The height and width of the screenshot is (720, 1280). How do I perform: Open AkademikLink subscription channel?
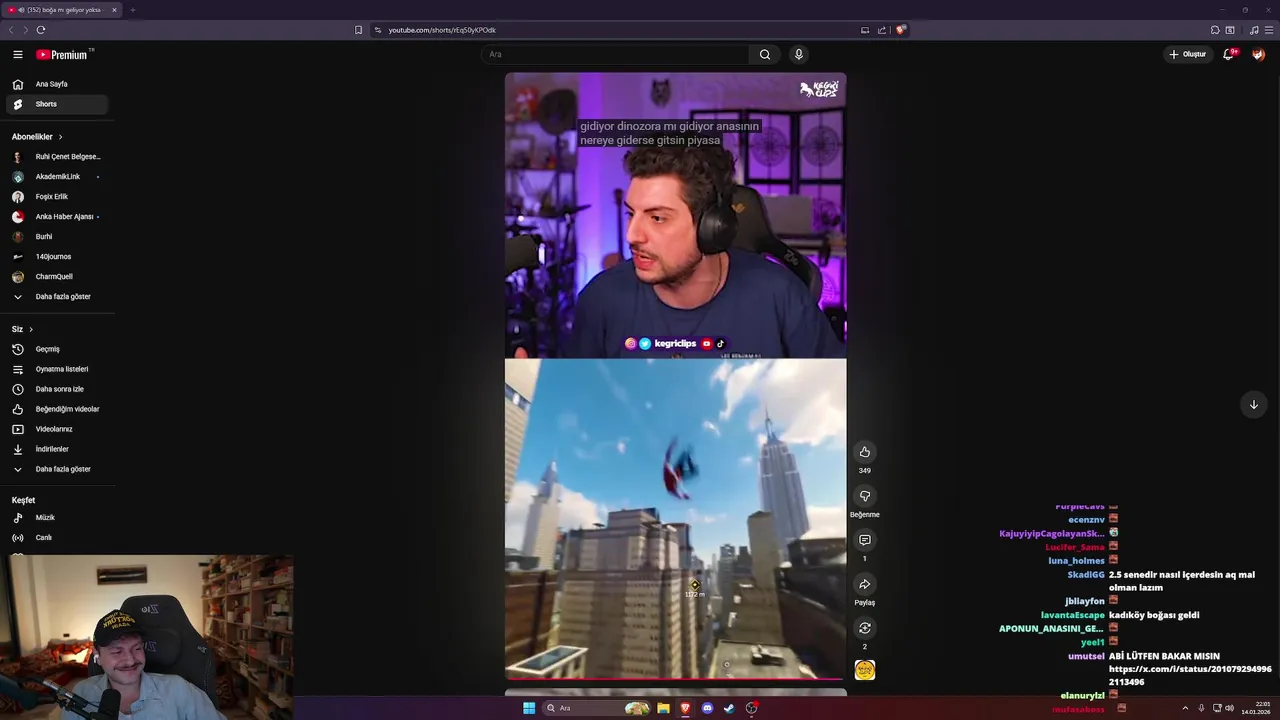click(55, 177)
